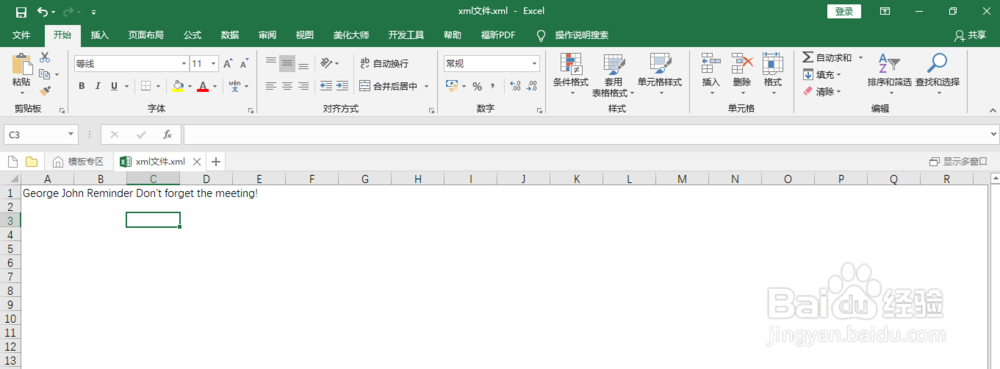Toggle bold formatting

[81, 86]
